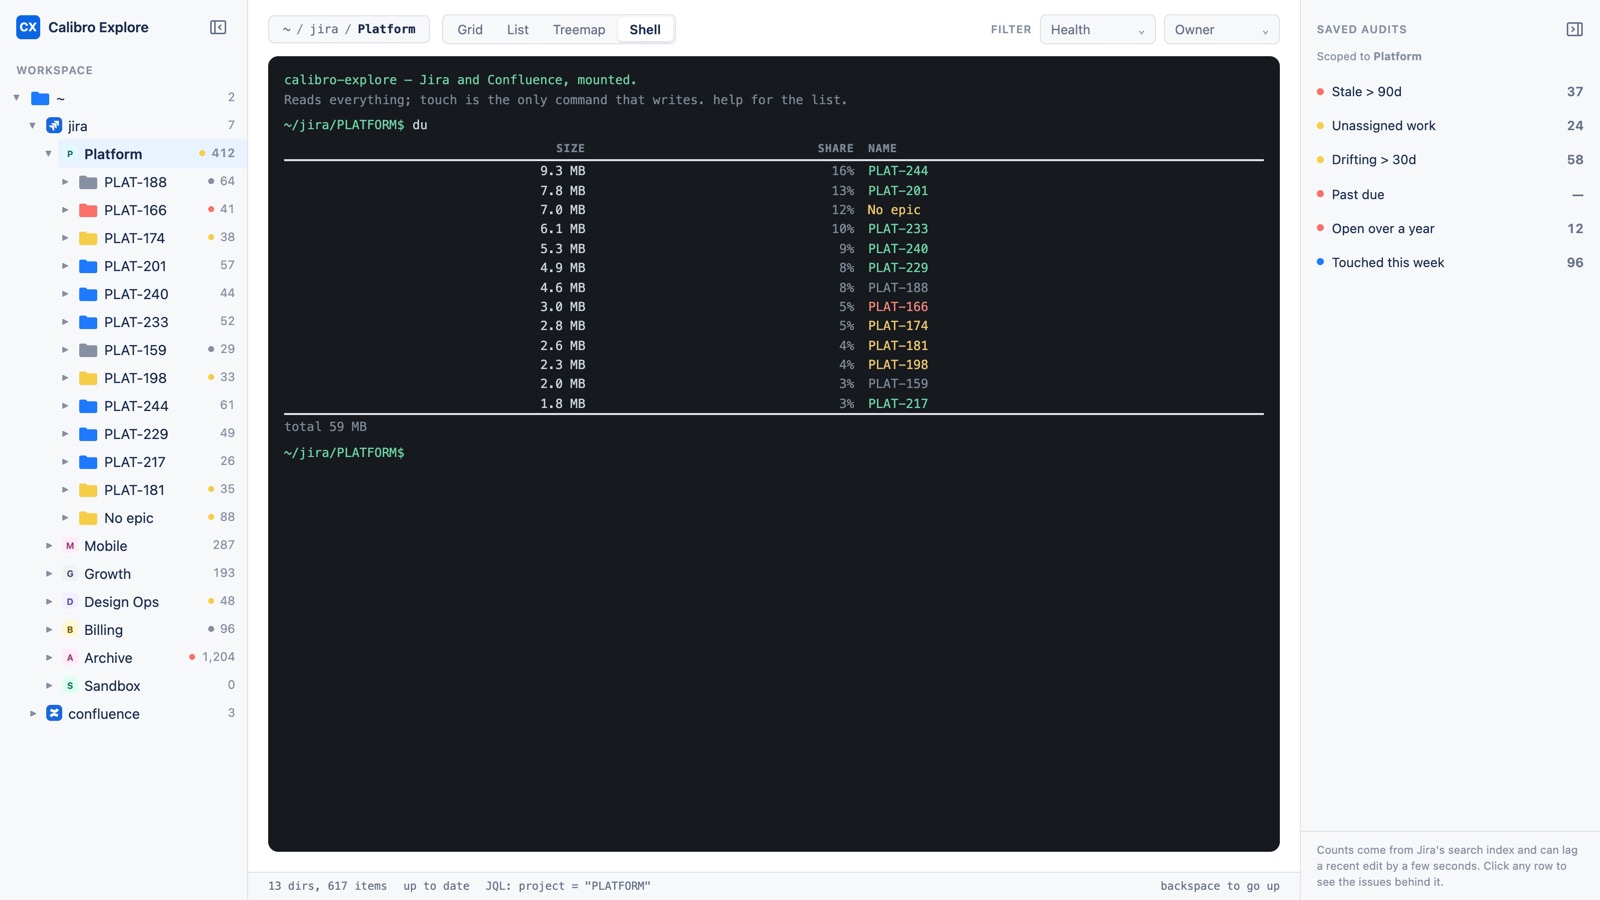Collapse the Saved Audits panel
The image size is (1600, 900).
point(1574,29)
